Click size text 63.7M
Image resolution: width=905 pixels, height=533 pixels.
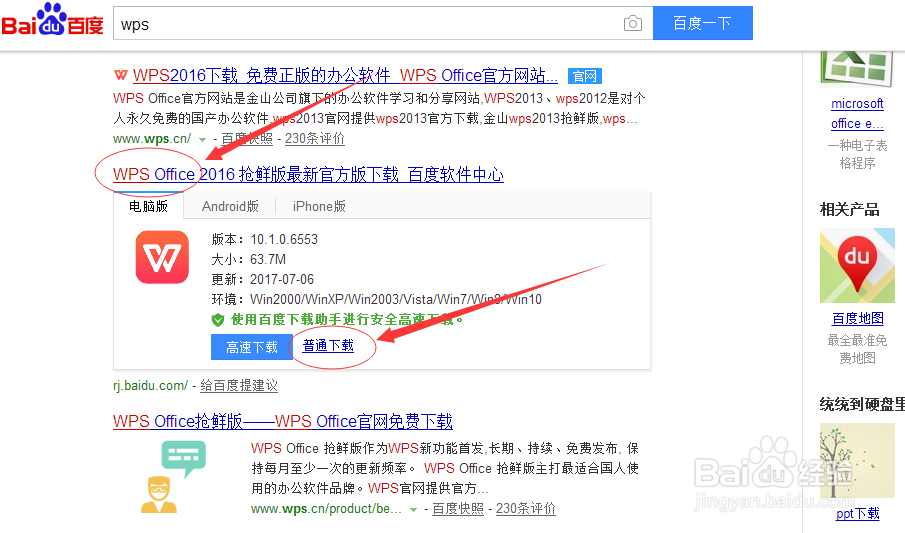coord(268,259)
